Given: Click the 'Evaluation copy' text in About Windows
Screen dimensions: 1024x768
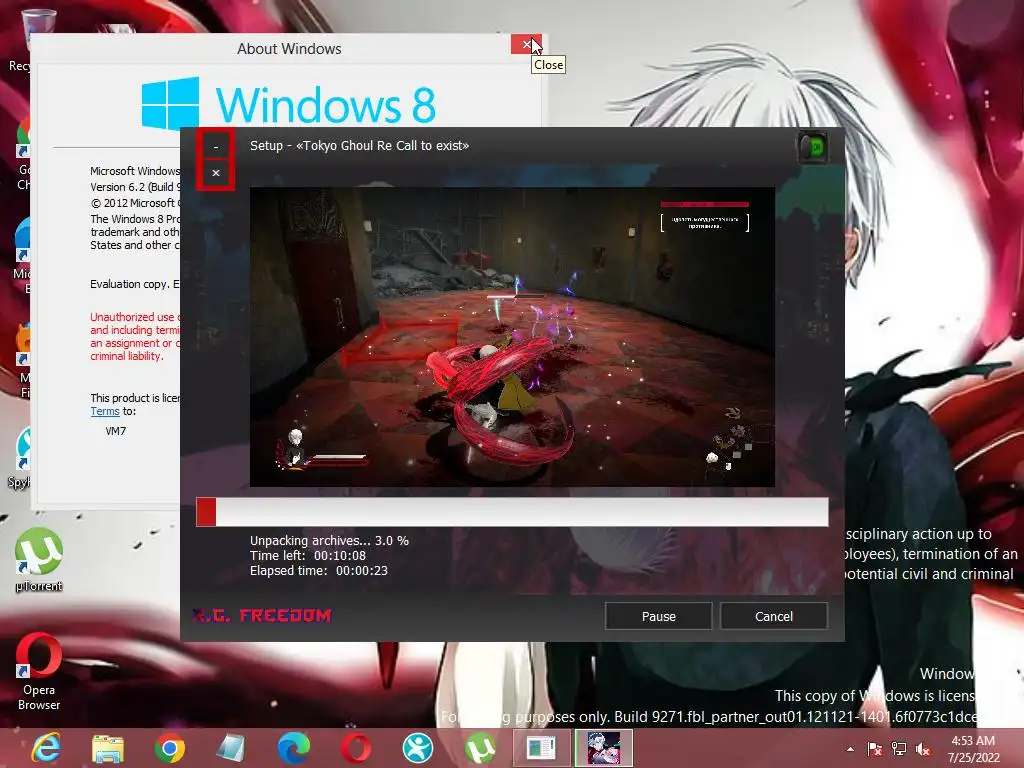Looking at the screenshot, I should [135, 284].
